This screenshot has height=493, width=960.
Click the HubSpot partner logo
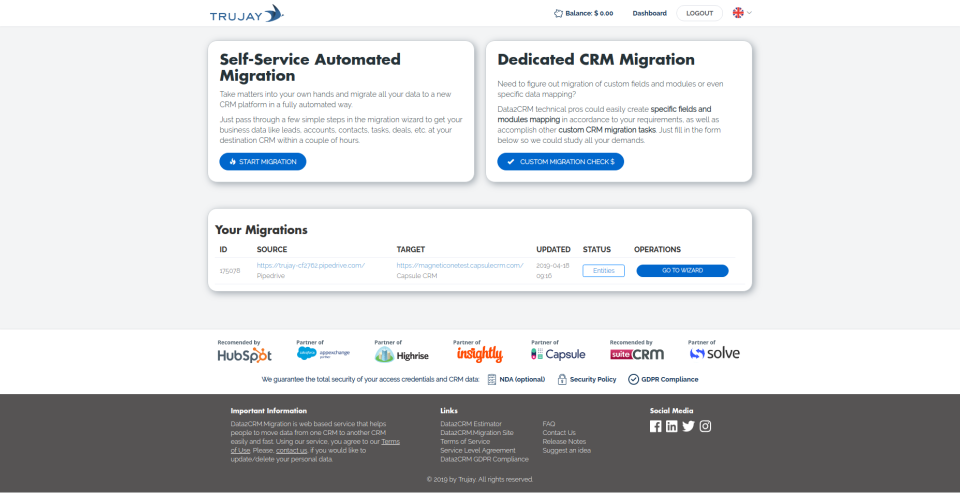tap(244, 355)
